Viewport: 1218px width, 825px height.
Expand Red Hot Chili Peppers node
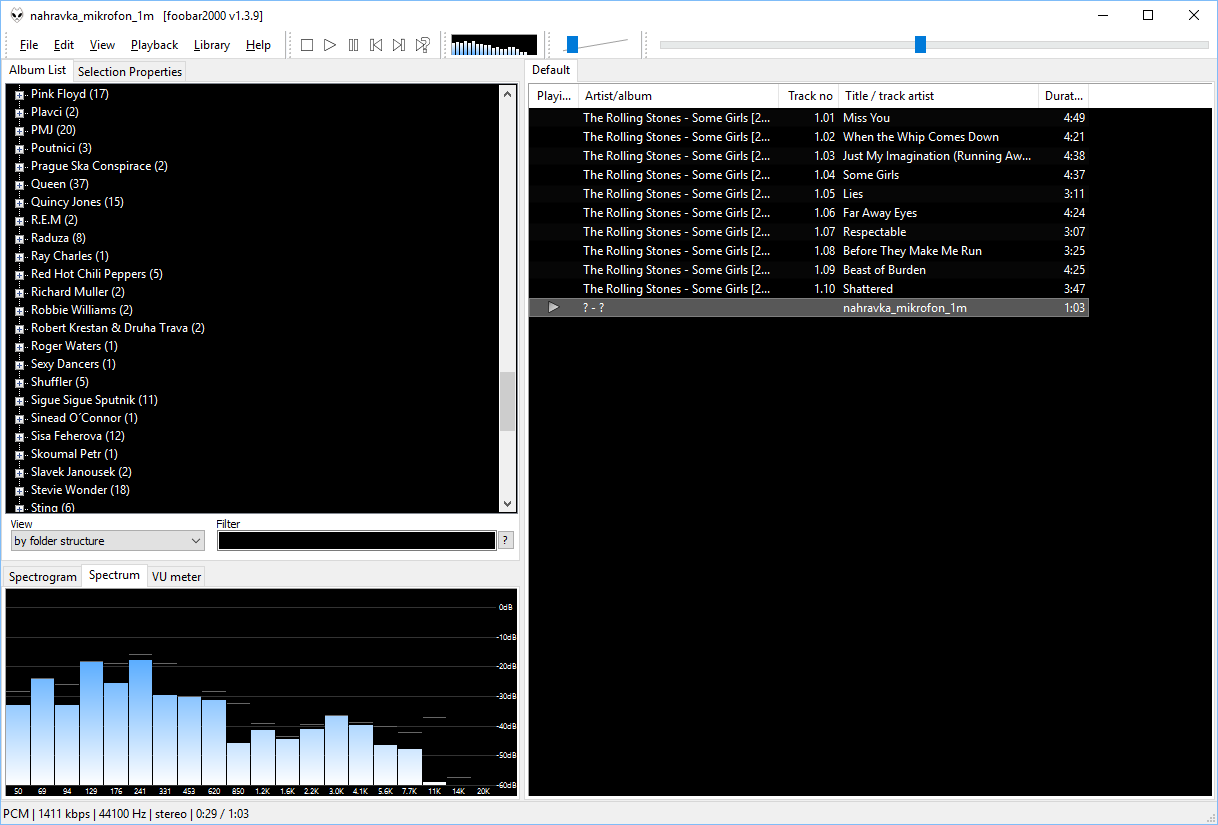click(19, 275)
